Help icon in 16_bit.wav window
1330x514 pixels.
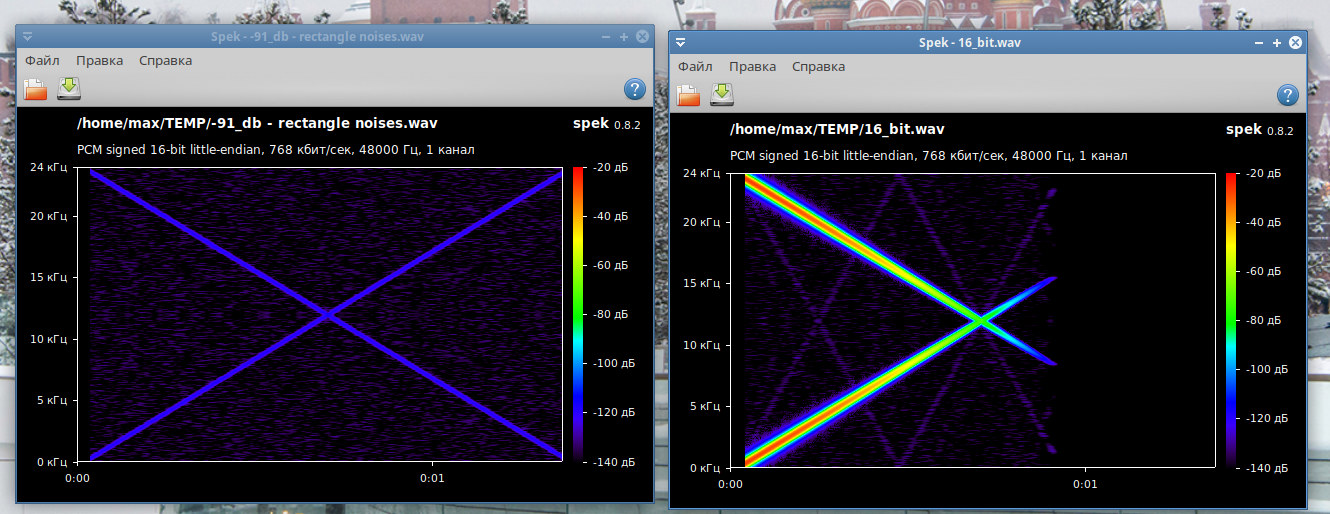1288,95
